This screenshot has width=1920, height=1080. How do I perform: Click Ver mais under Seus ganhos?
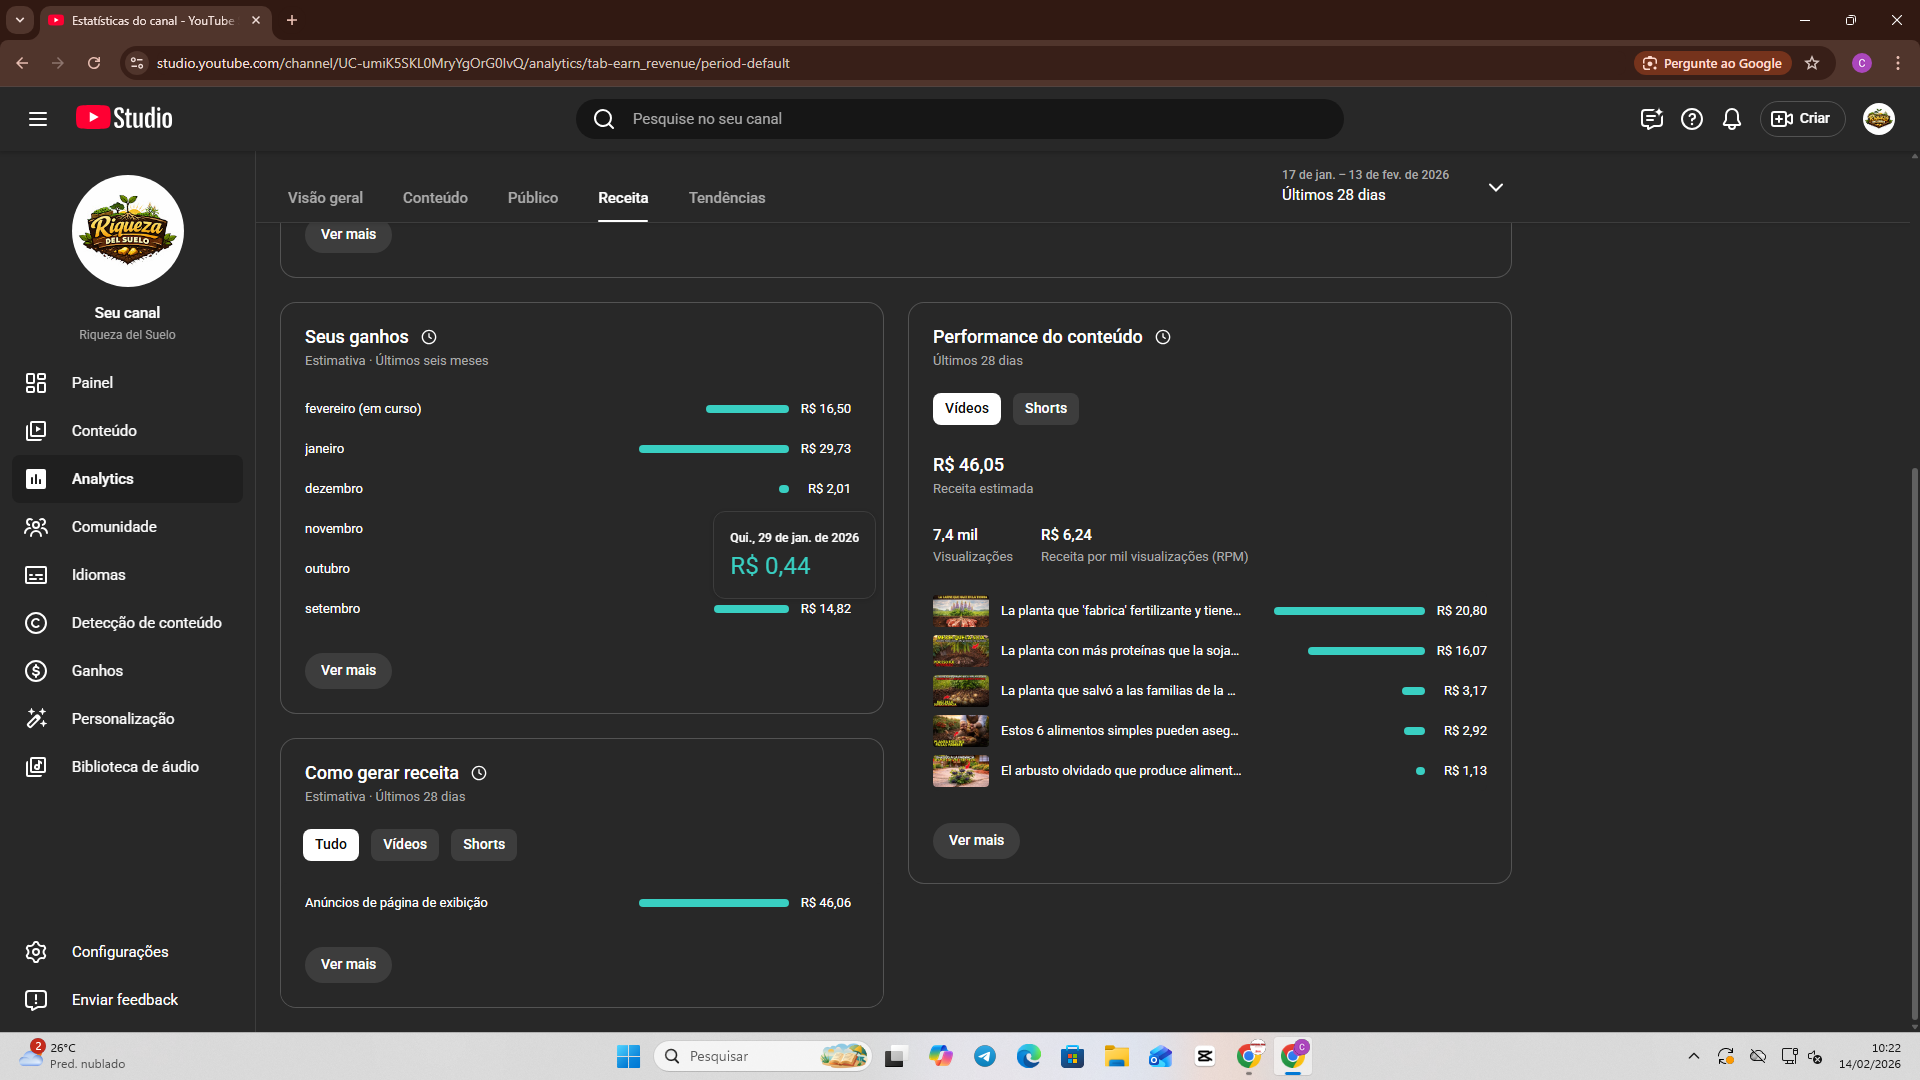point(348,670)
